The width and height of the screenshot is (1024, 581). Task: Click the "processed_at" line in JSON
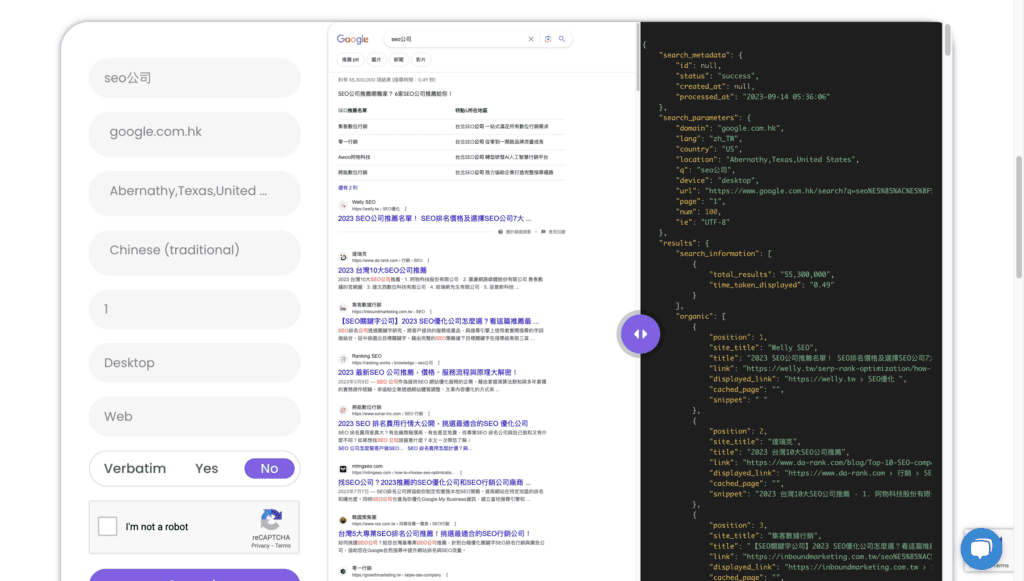752,97
